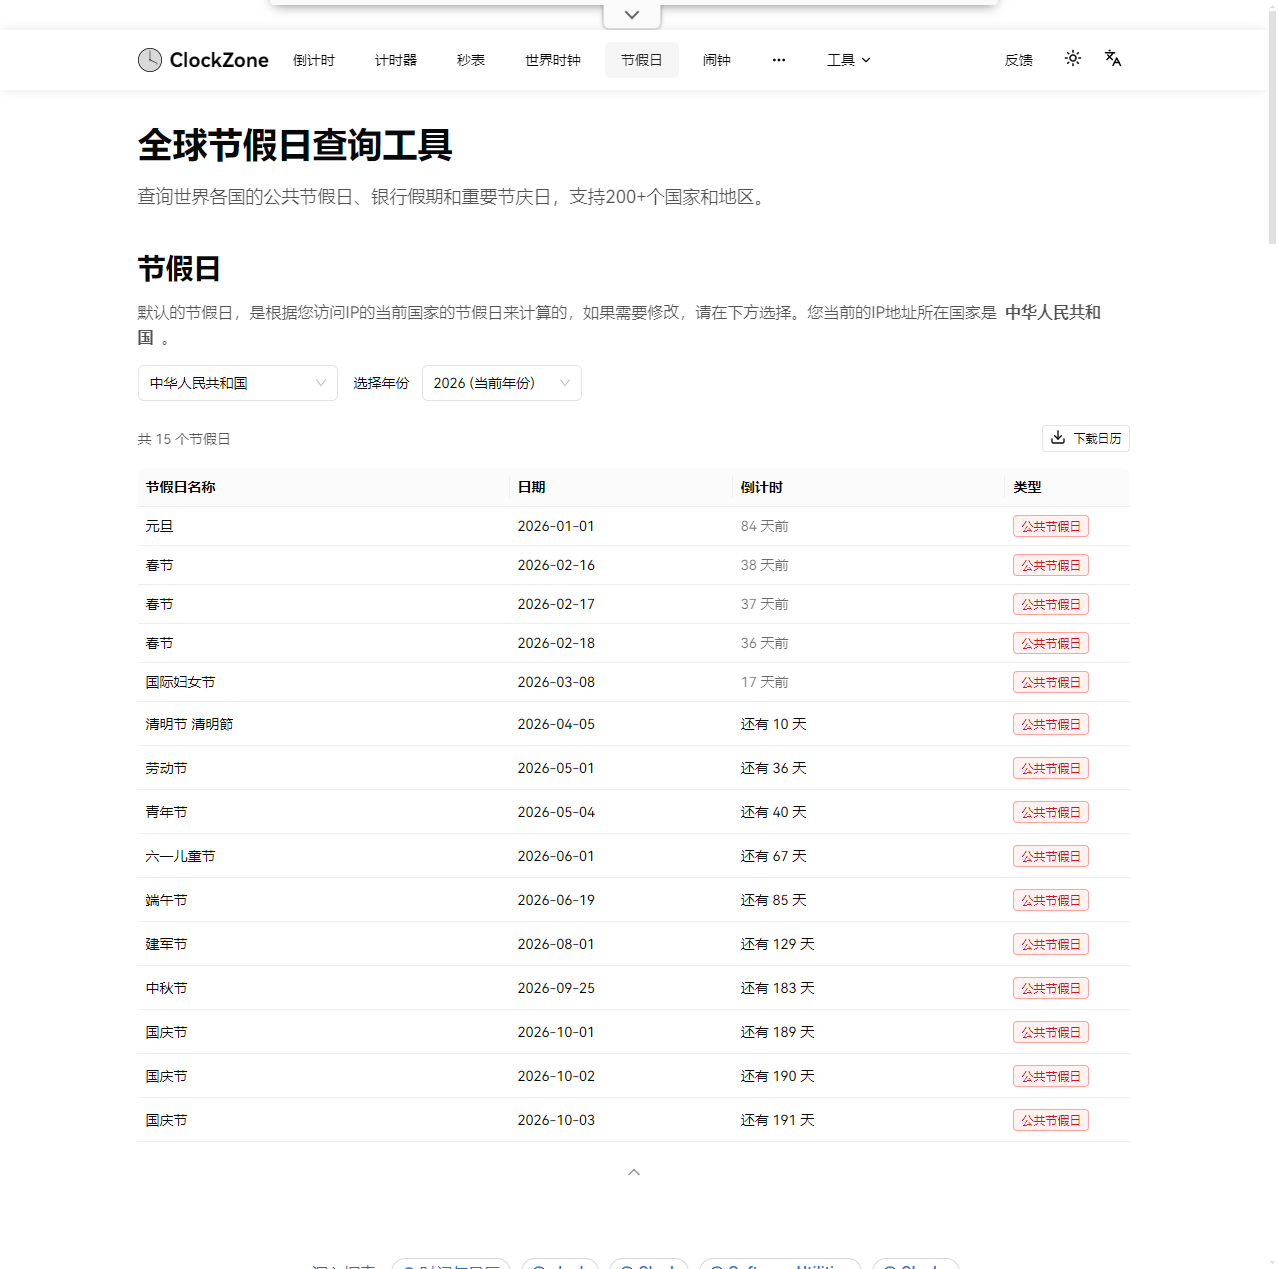Expand the 工具 menu chevron
This screenshot has height=1269, width=1278.
(867, 60)
